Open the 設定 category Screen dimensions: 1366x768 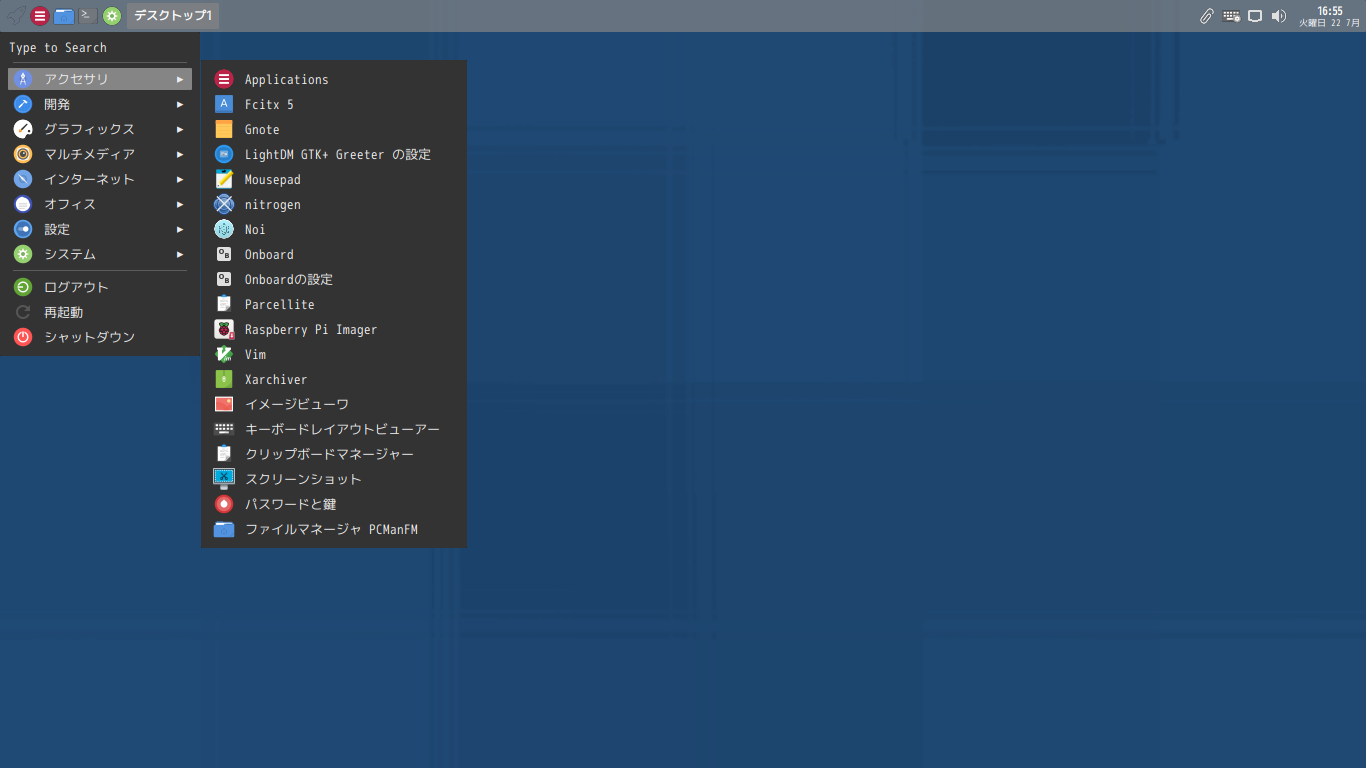[x=100, y=229]
